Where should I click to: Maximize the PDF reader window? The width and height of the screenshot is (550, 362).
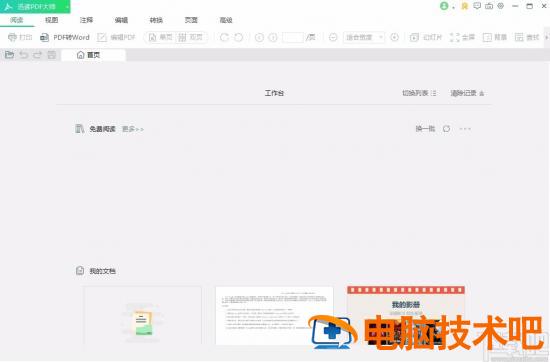click(530, 6)
